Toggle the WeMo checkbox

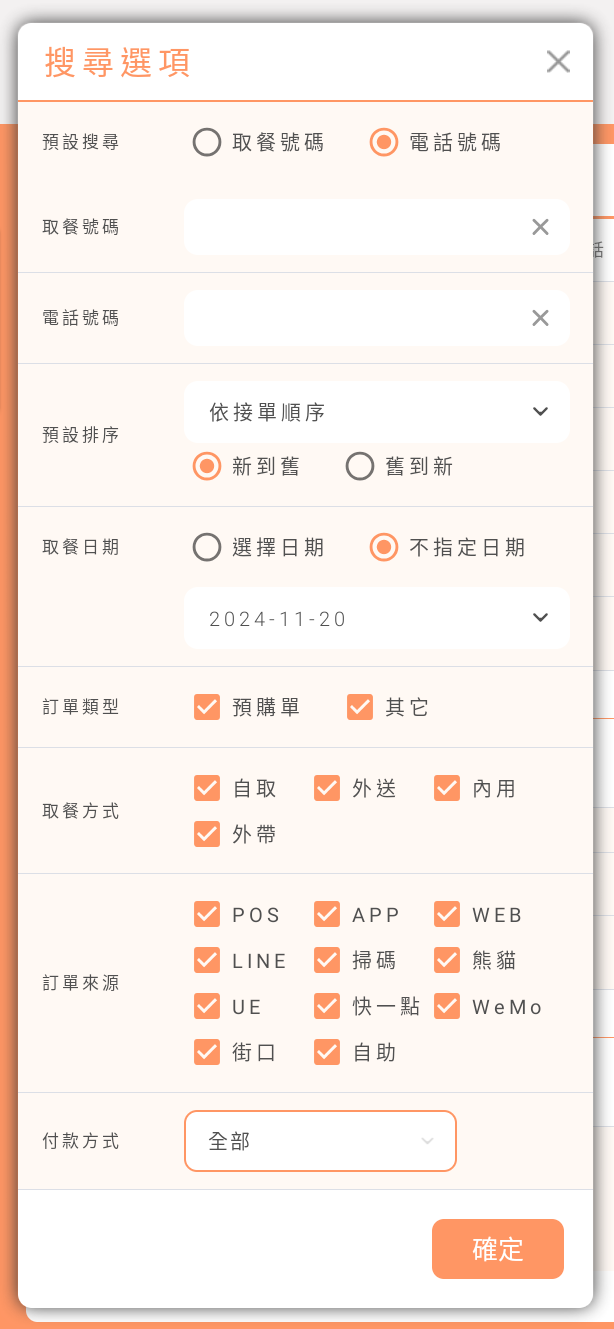click(447, 1006)
